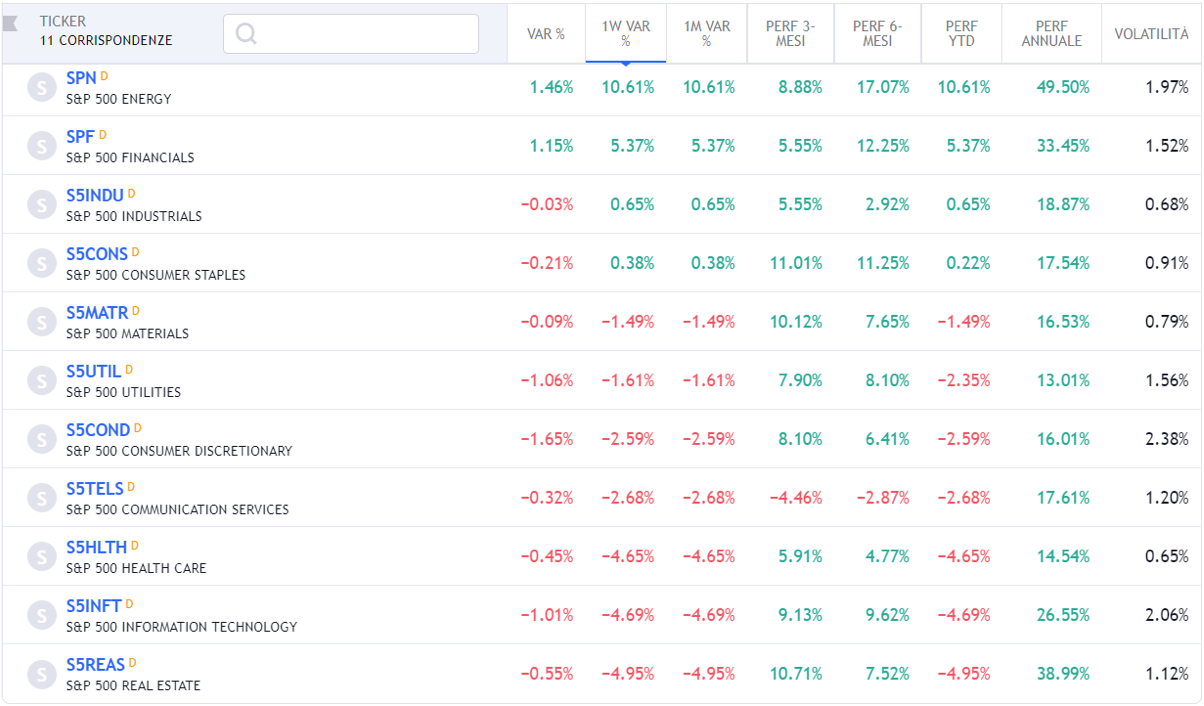Click the round S logo for SPF
The image size is (1204, 706).
click(41, 146)
